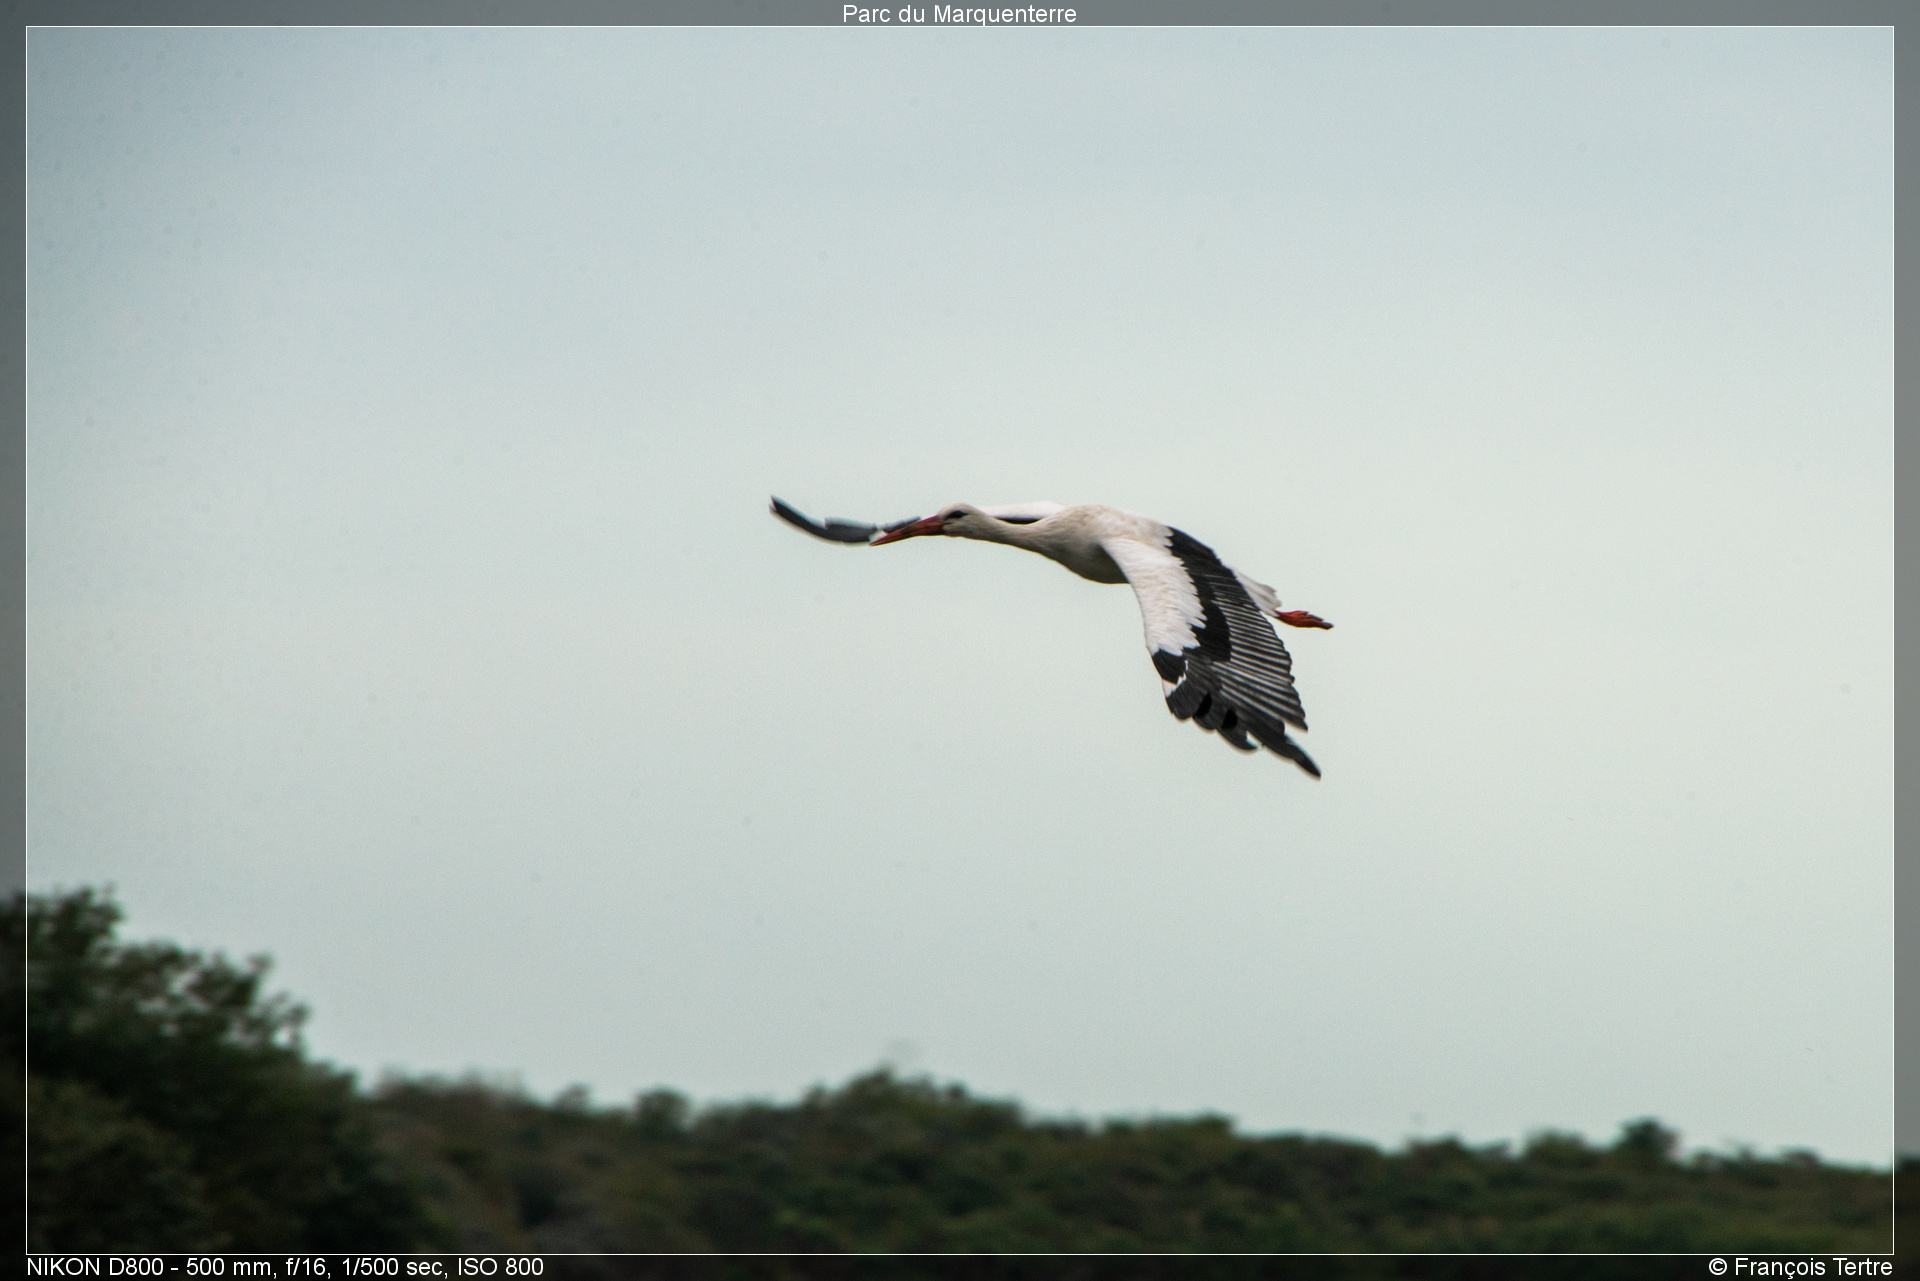Click the flying stork in the photo

[x=1051, y=637]
